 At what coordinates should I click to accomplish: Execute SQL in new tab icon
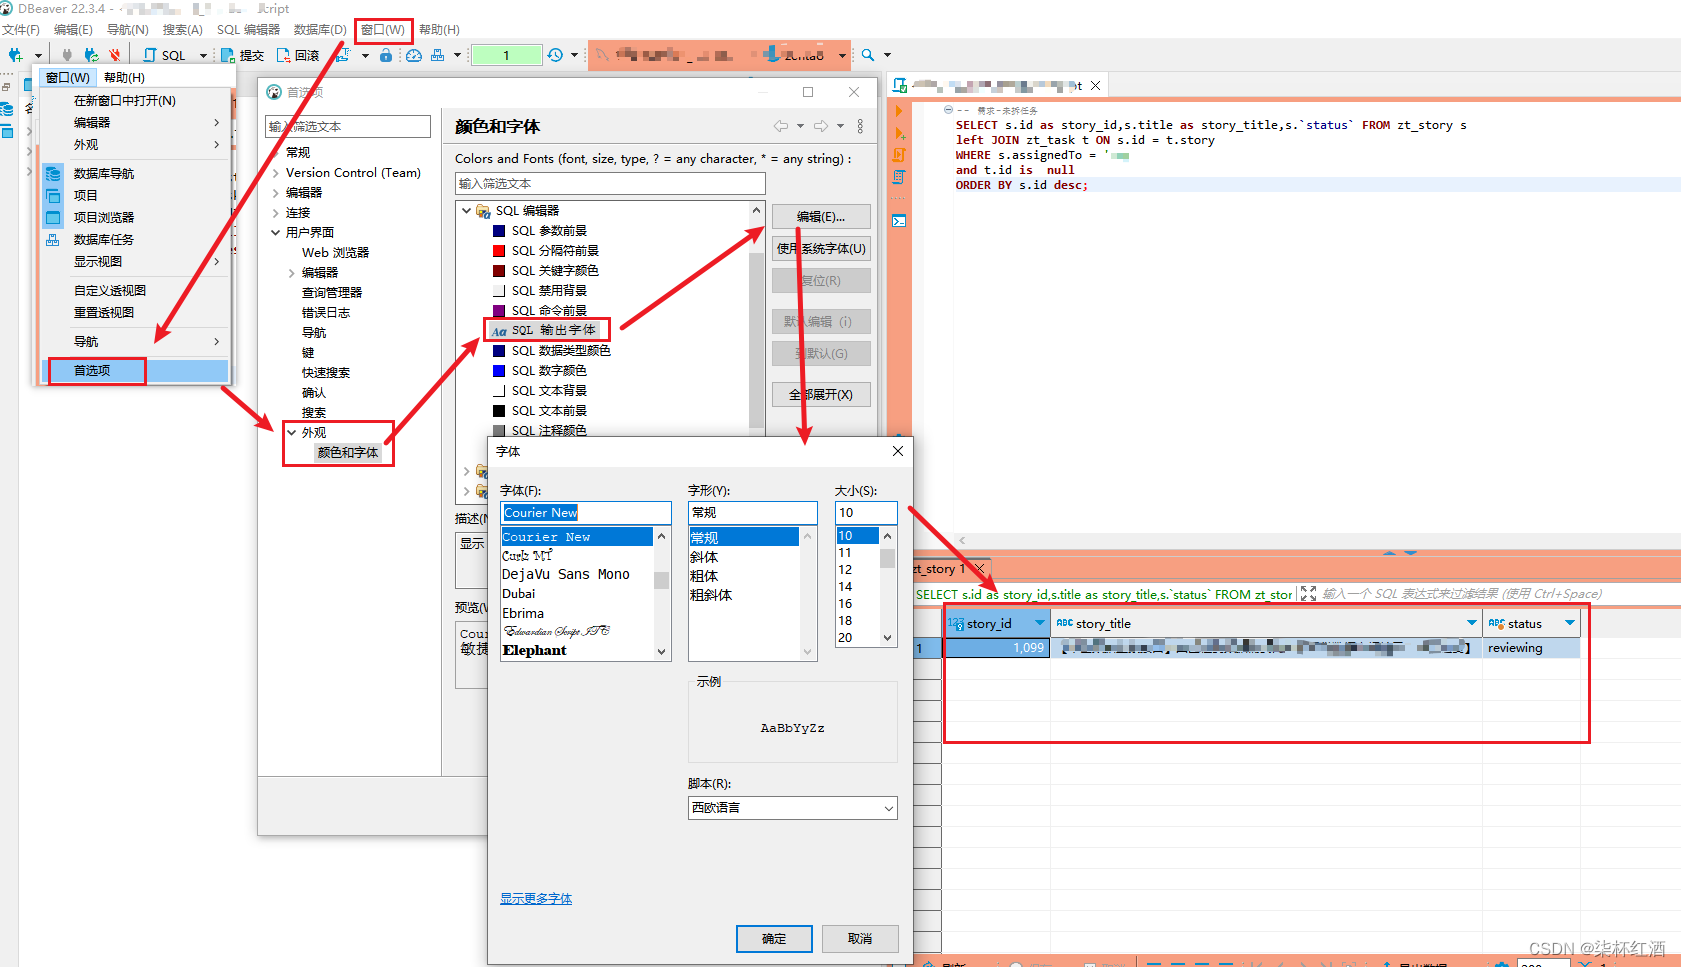(899, 133)
